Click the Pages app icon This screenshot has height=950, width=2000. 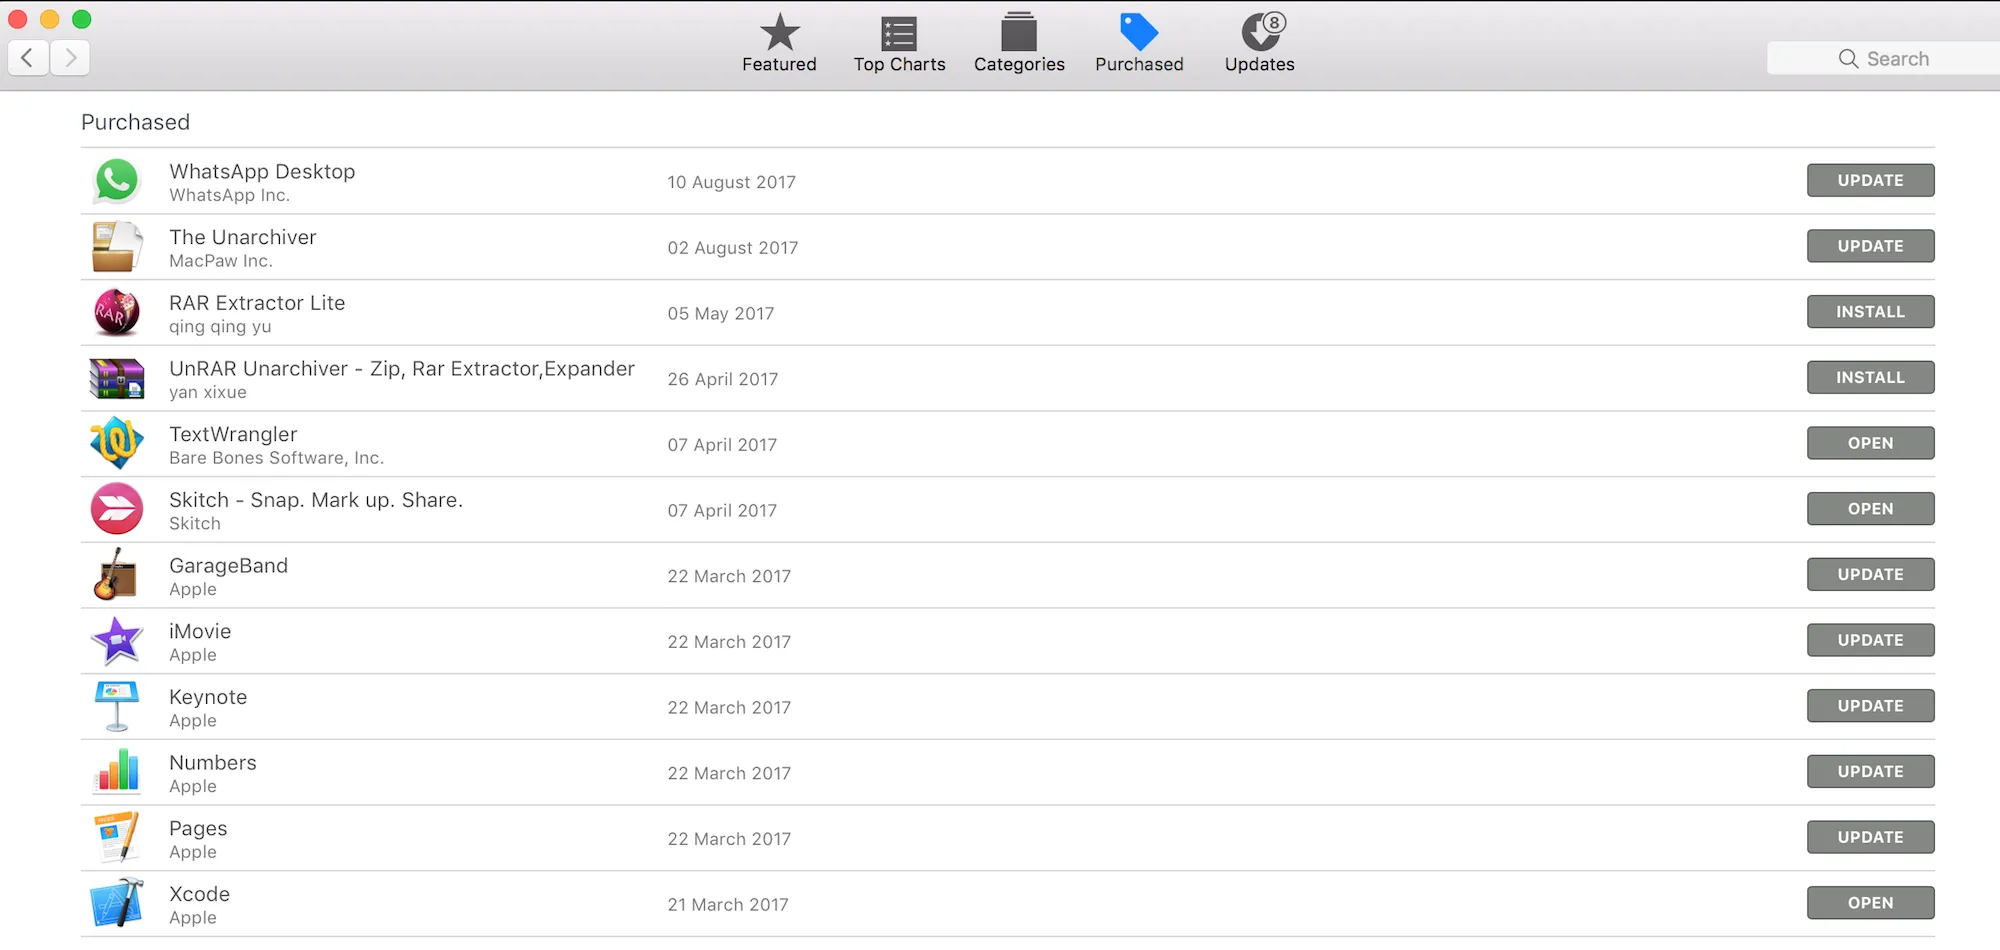117,837
